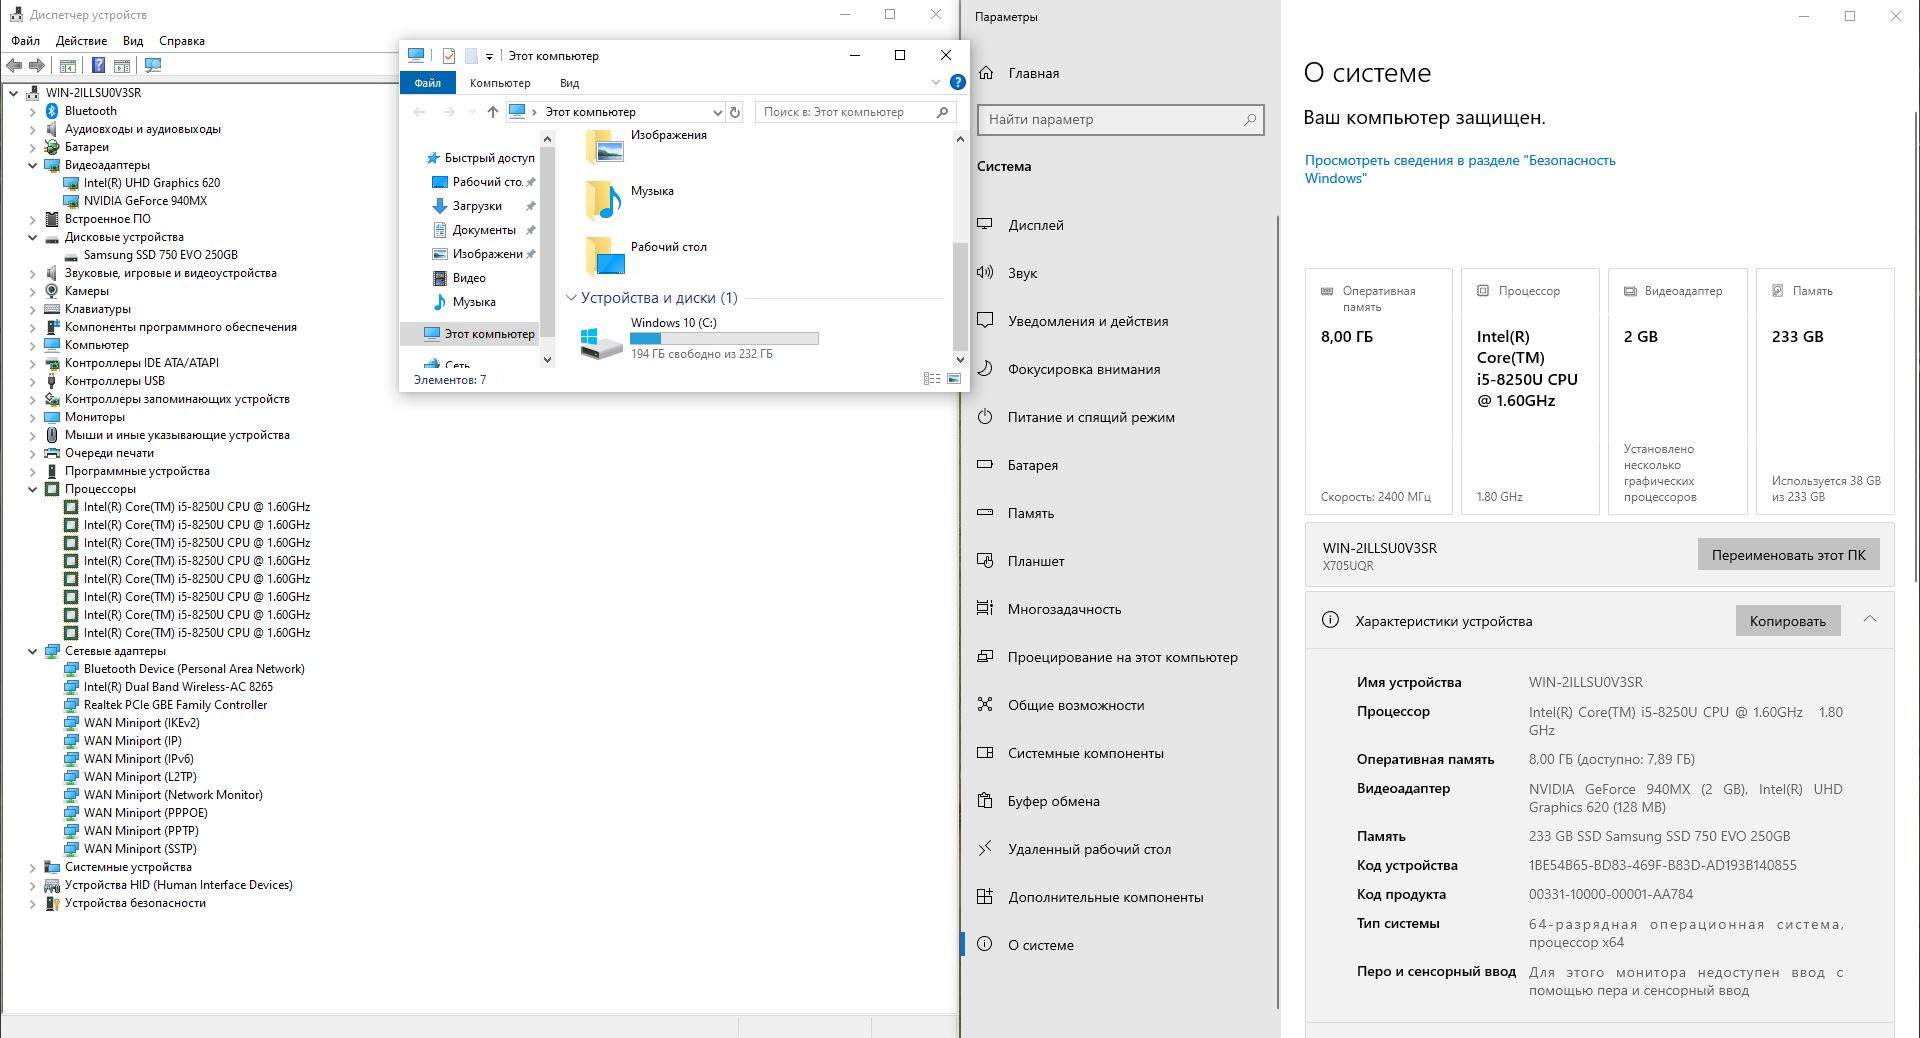Open the address bar history dropdown
1920x1038 pixels.
tap(717, 112)
